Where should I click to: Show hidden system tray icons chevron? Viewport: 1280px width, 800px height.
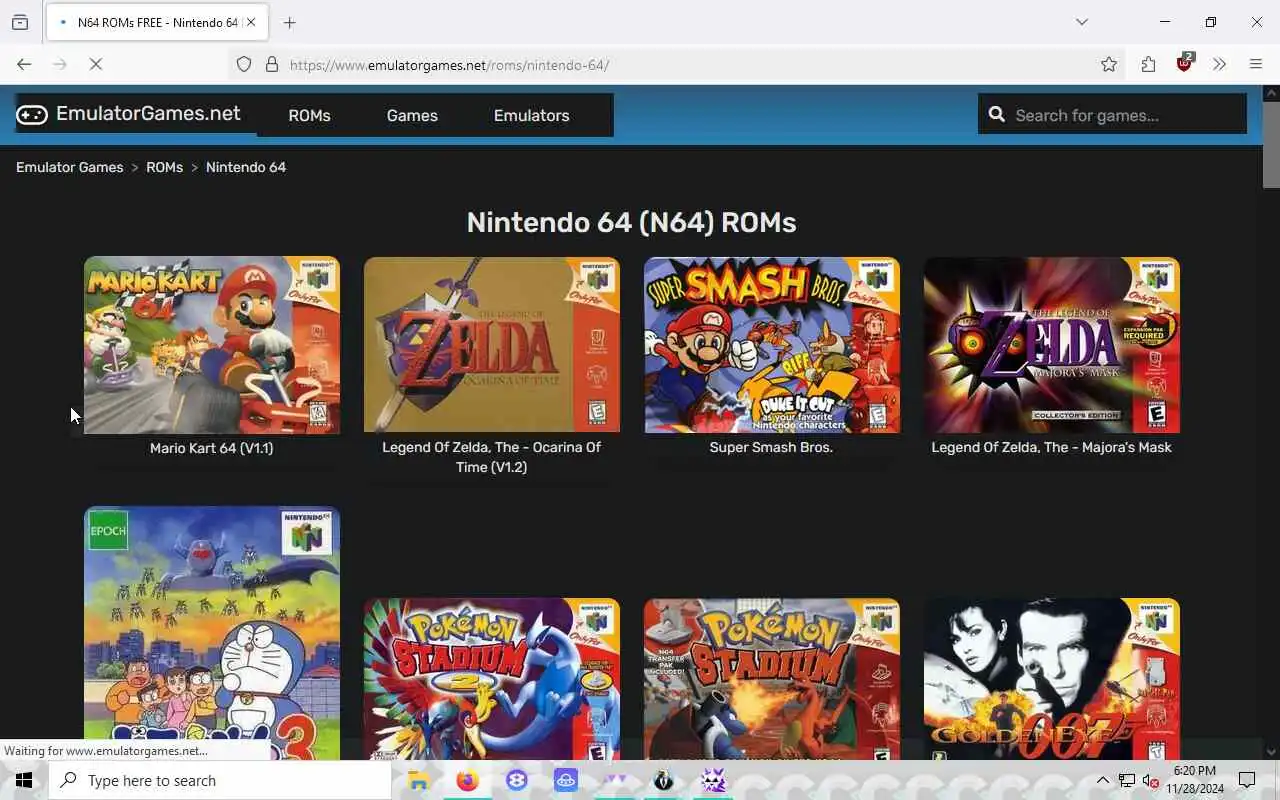click(x=1102, y=780)
